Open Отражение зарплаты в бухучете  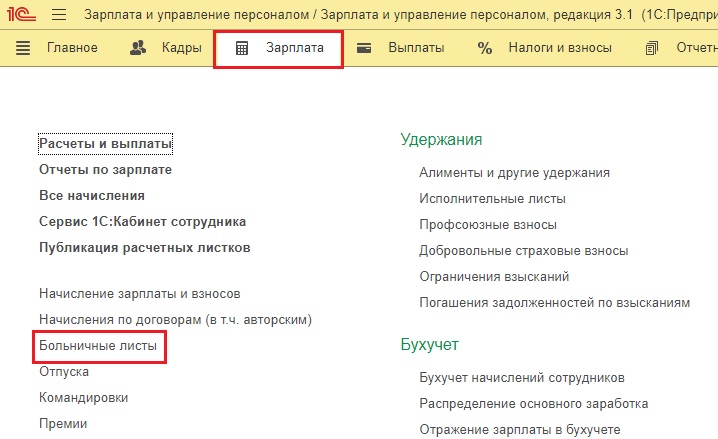tap(520, 429)
